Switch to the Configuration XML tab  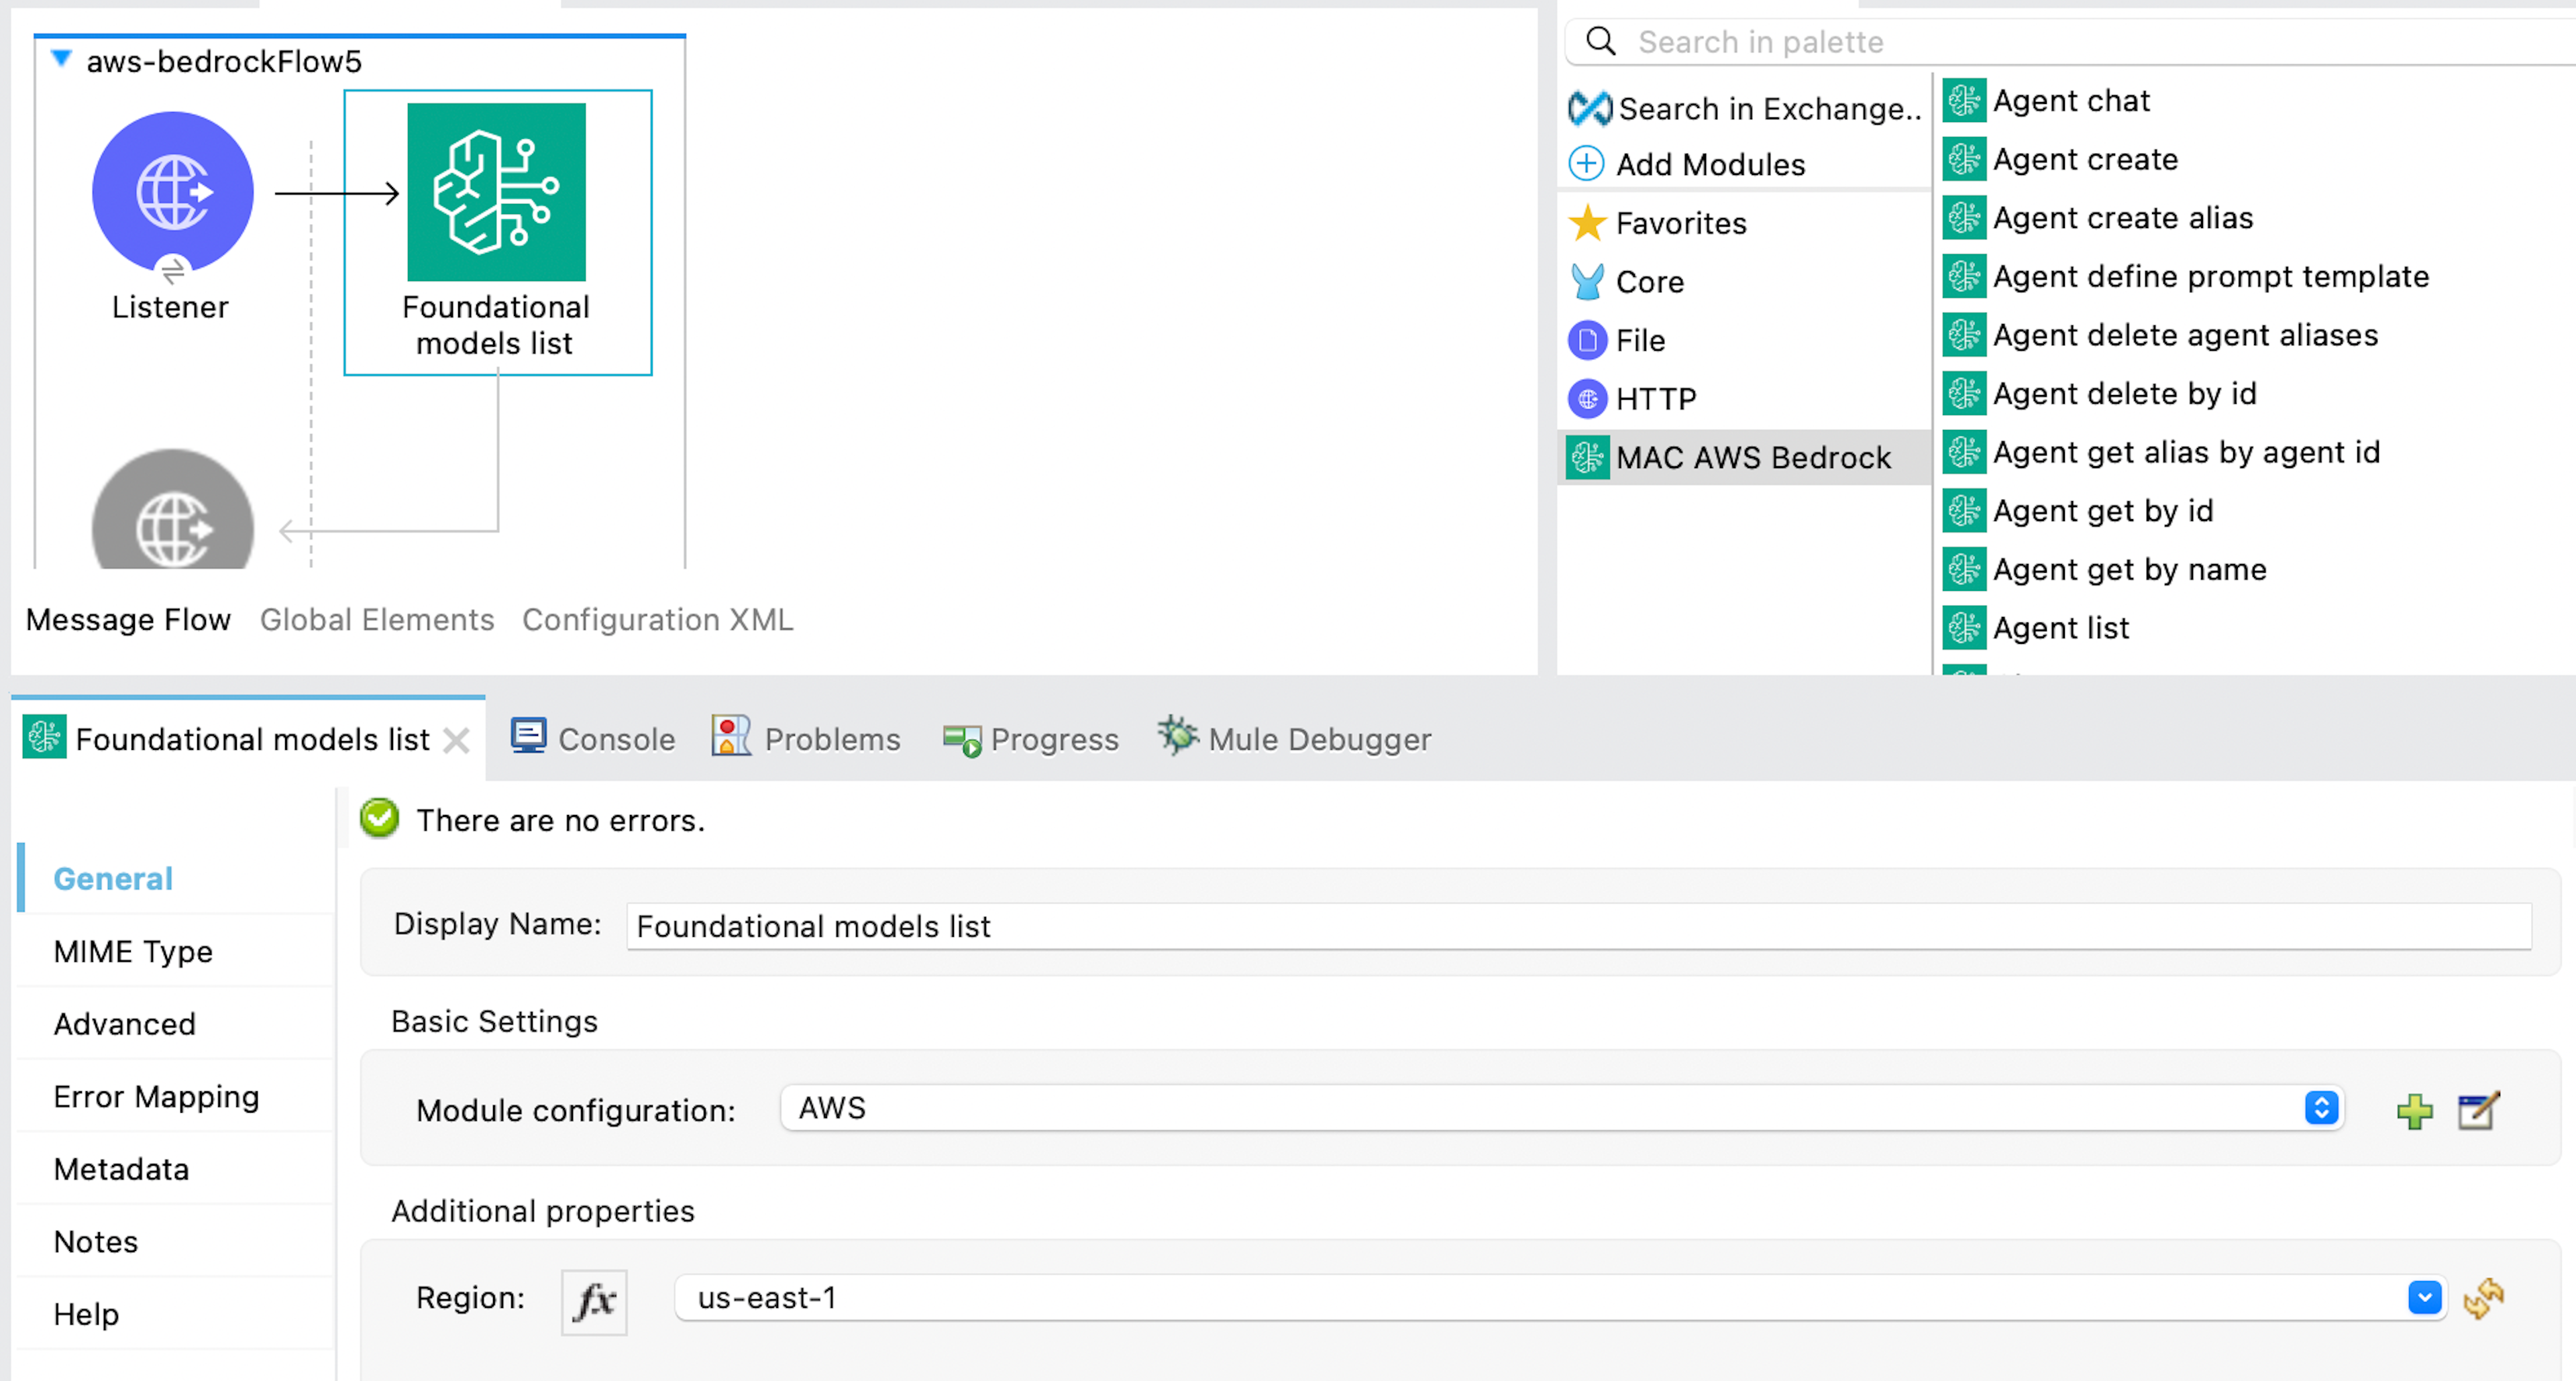point(658,620)
